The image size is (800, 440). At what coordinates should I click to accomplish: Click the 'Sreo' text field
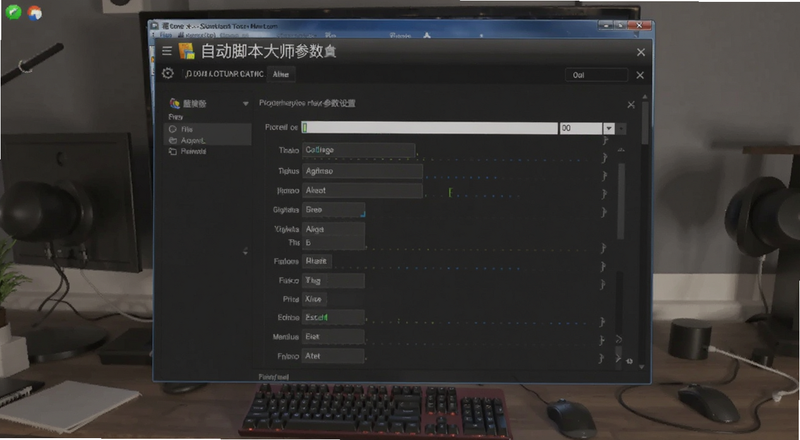tap(333, 210)
